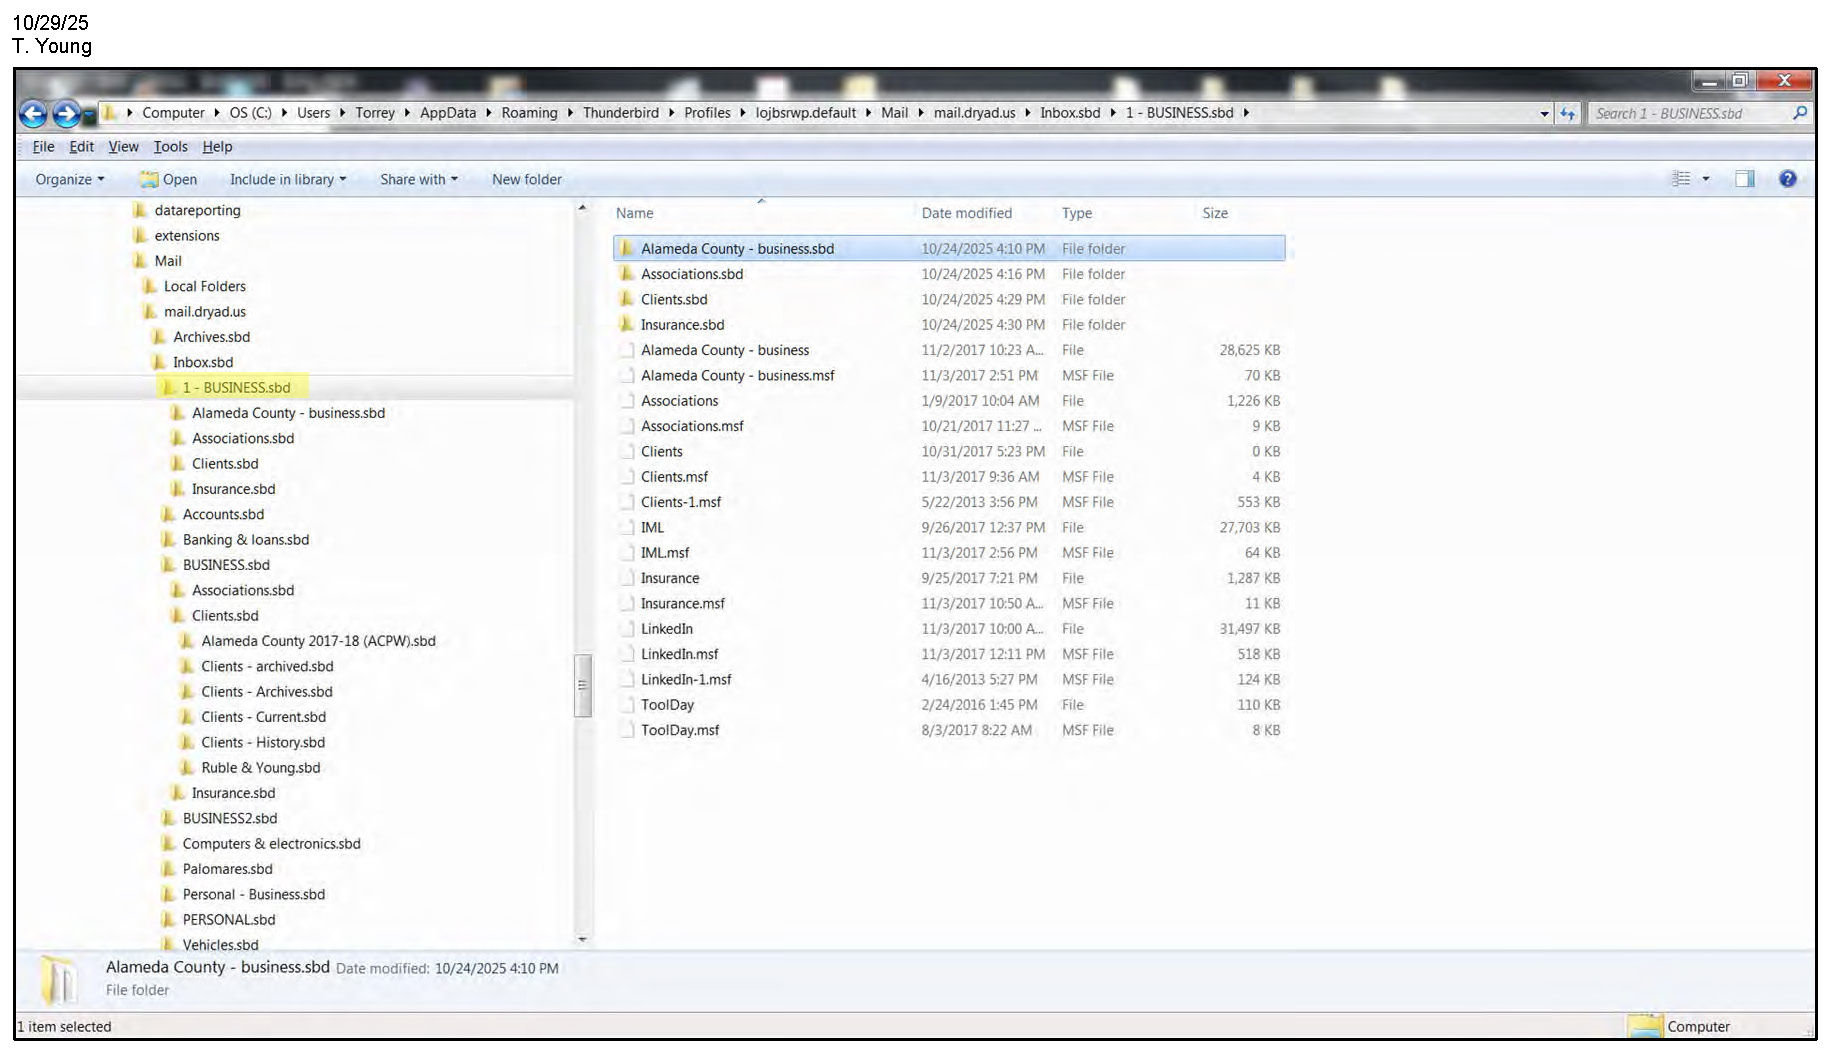This screenshot has width=1839, height=1053.
Task: Open the Help question mark icon
Action: (1788, 179)
